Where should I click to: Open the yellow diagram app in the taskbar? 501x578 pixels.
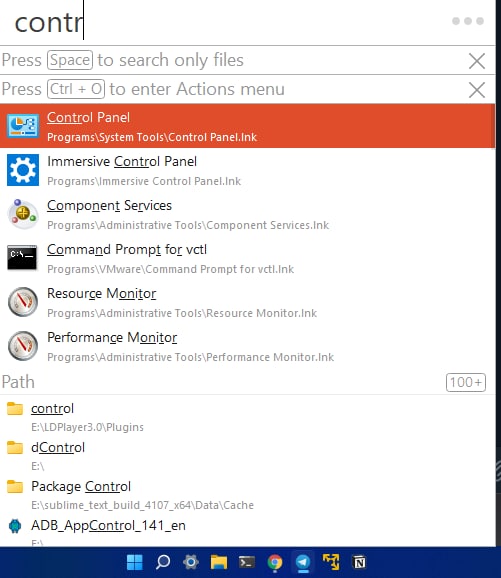[331, 562]
